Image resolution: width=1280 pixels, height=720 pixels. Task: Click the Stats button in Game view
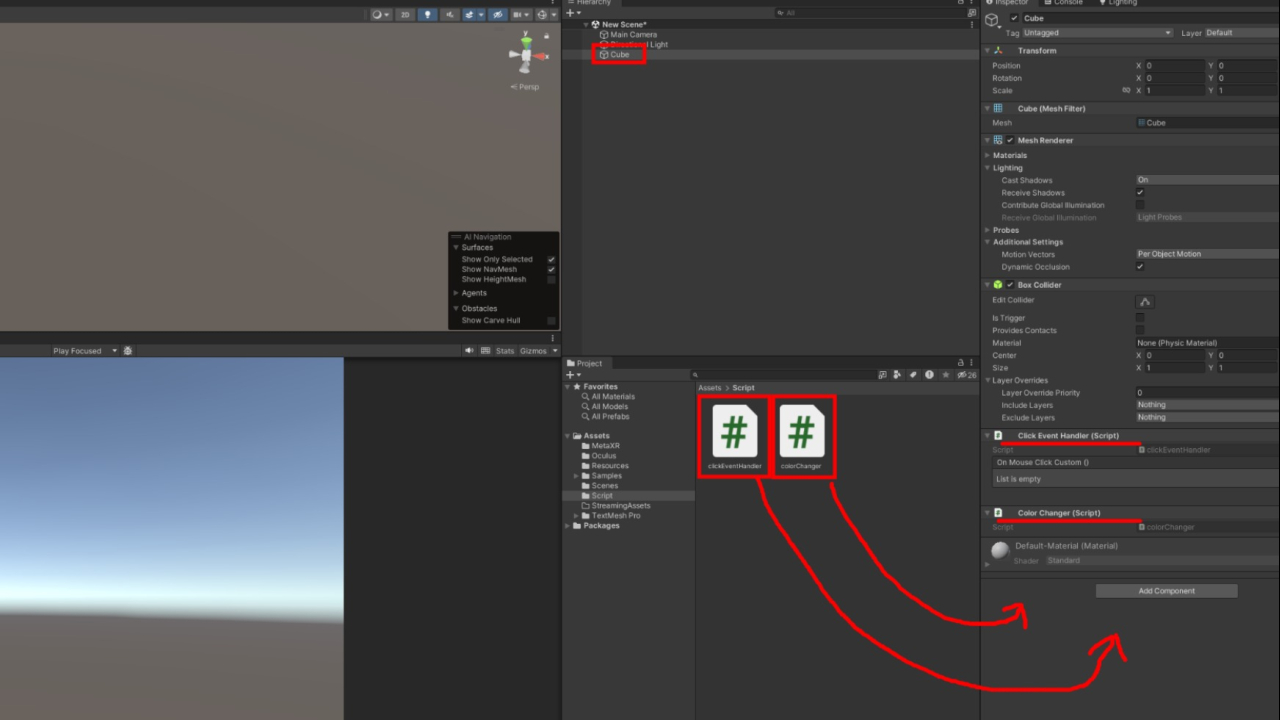click(x=504, y=351)
